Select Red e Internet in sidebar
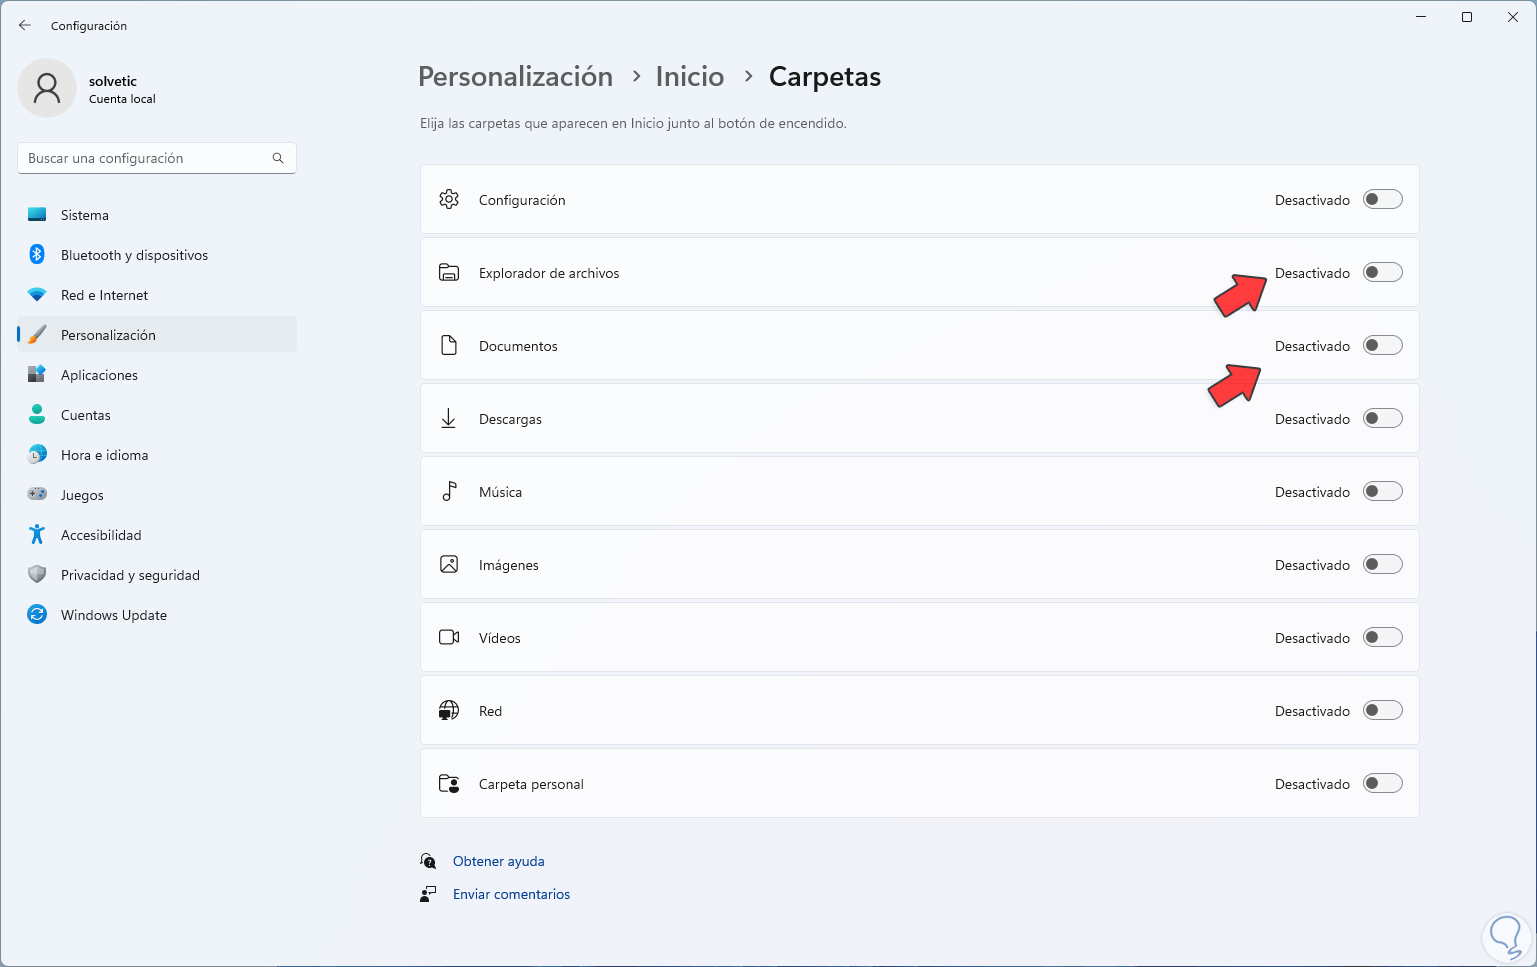The width and height of the screenshot is (1537, 967). (x=104, y=295)
